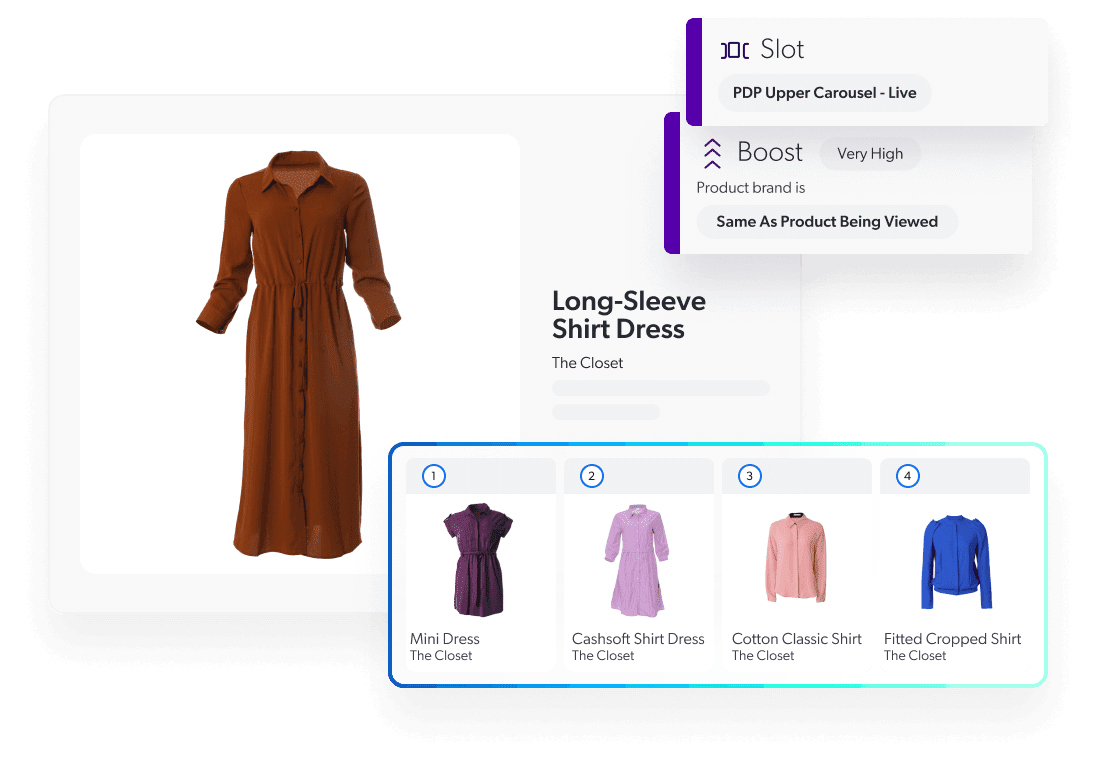Screen dimensions: 1096x767
Task: Click the purple Boost sidebar marker
Action: click(x=671, y=183)
